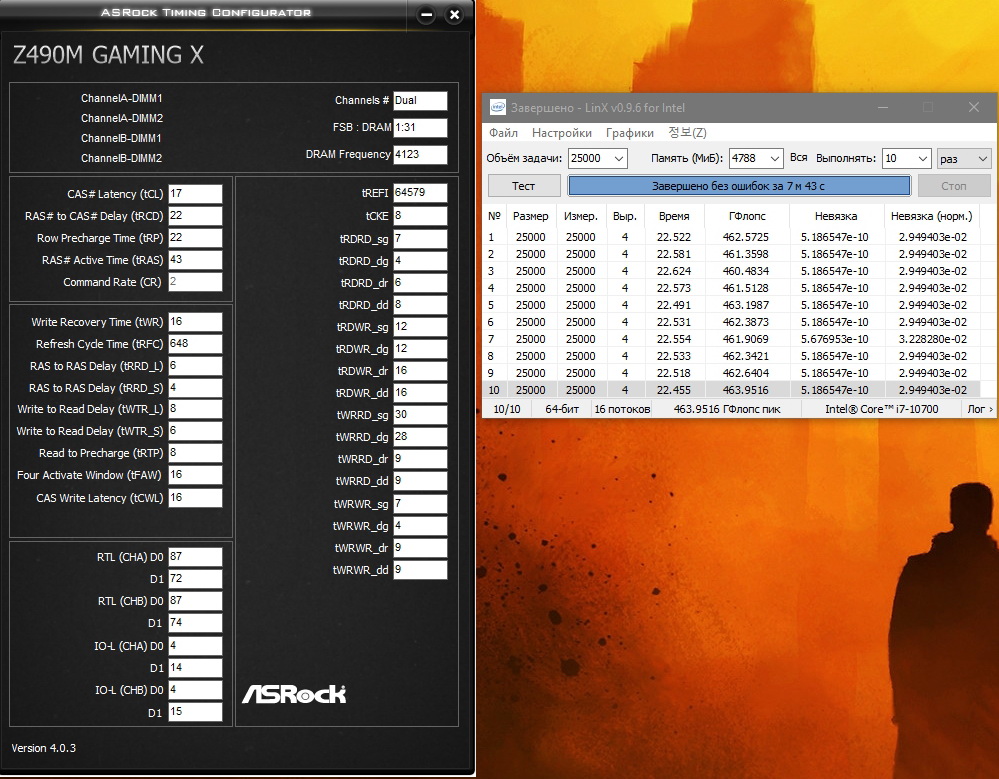Open the Графики menu in LinX
This screenshot has height=779, width=999.
click(629, 132)
